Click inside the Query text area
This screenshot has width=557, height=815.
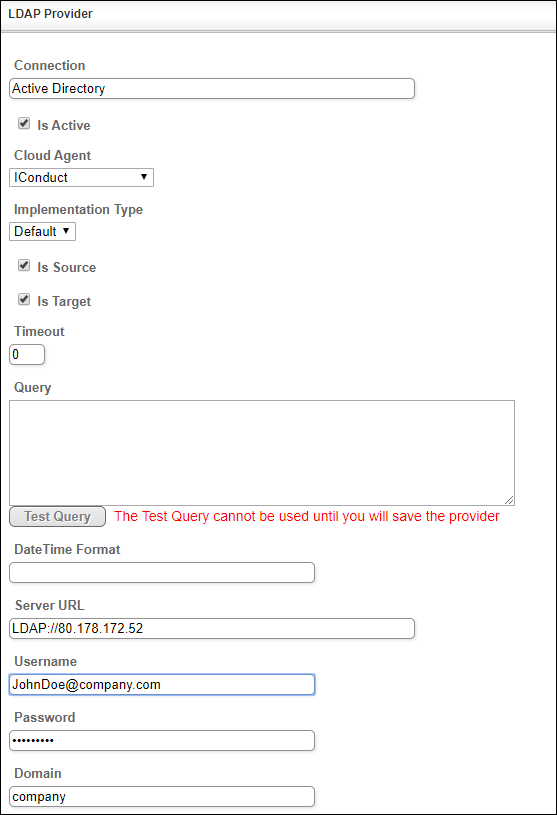262,453
